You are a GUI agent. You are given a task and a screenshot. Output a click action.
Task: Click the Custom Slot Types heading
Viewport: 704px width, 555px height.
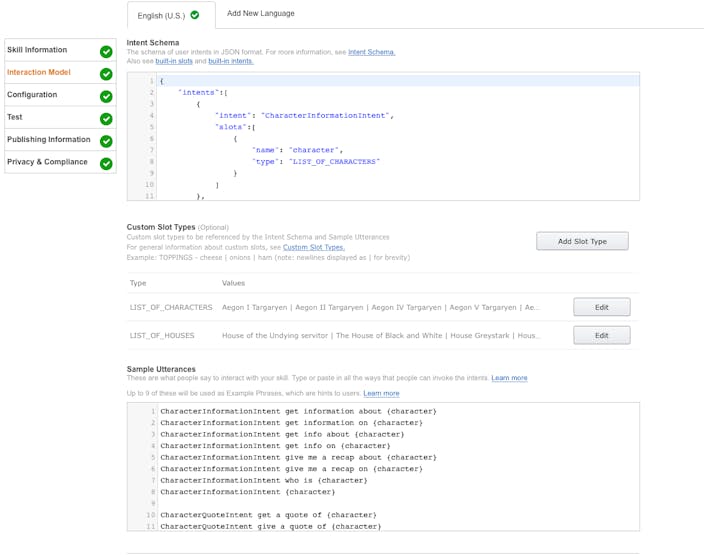tap(161, 227)
